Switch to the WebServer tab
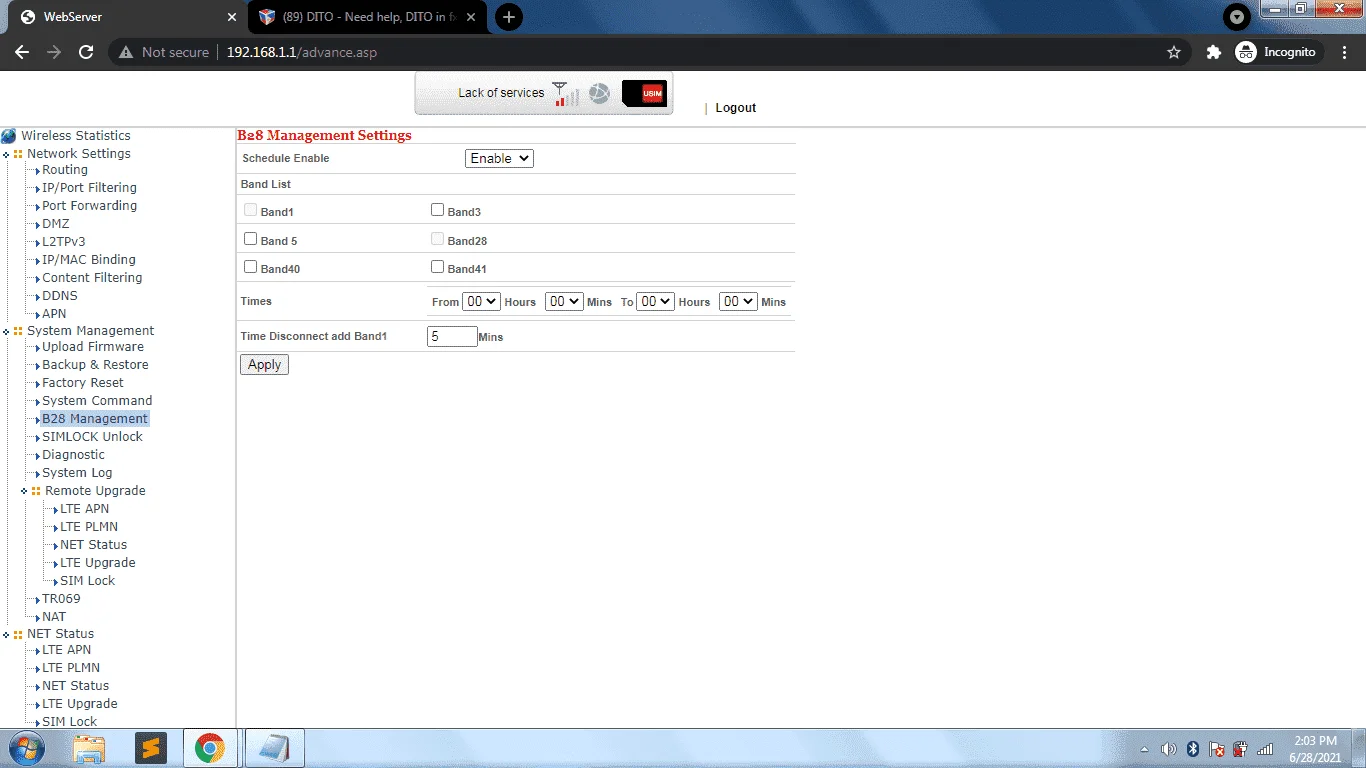1366x768 pixels. coord(128,17)
